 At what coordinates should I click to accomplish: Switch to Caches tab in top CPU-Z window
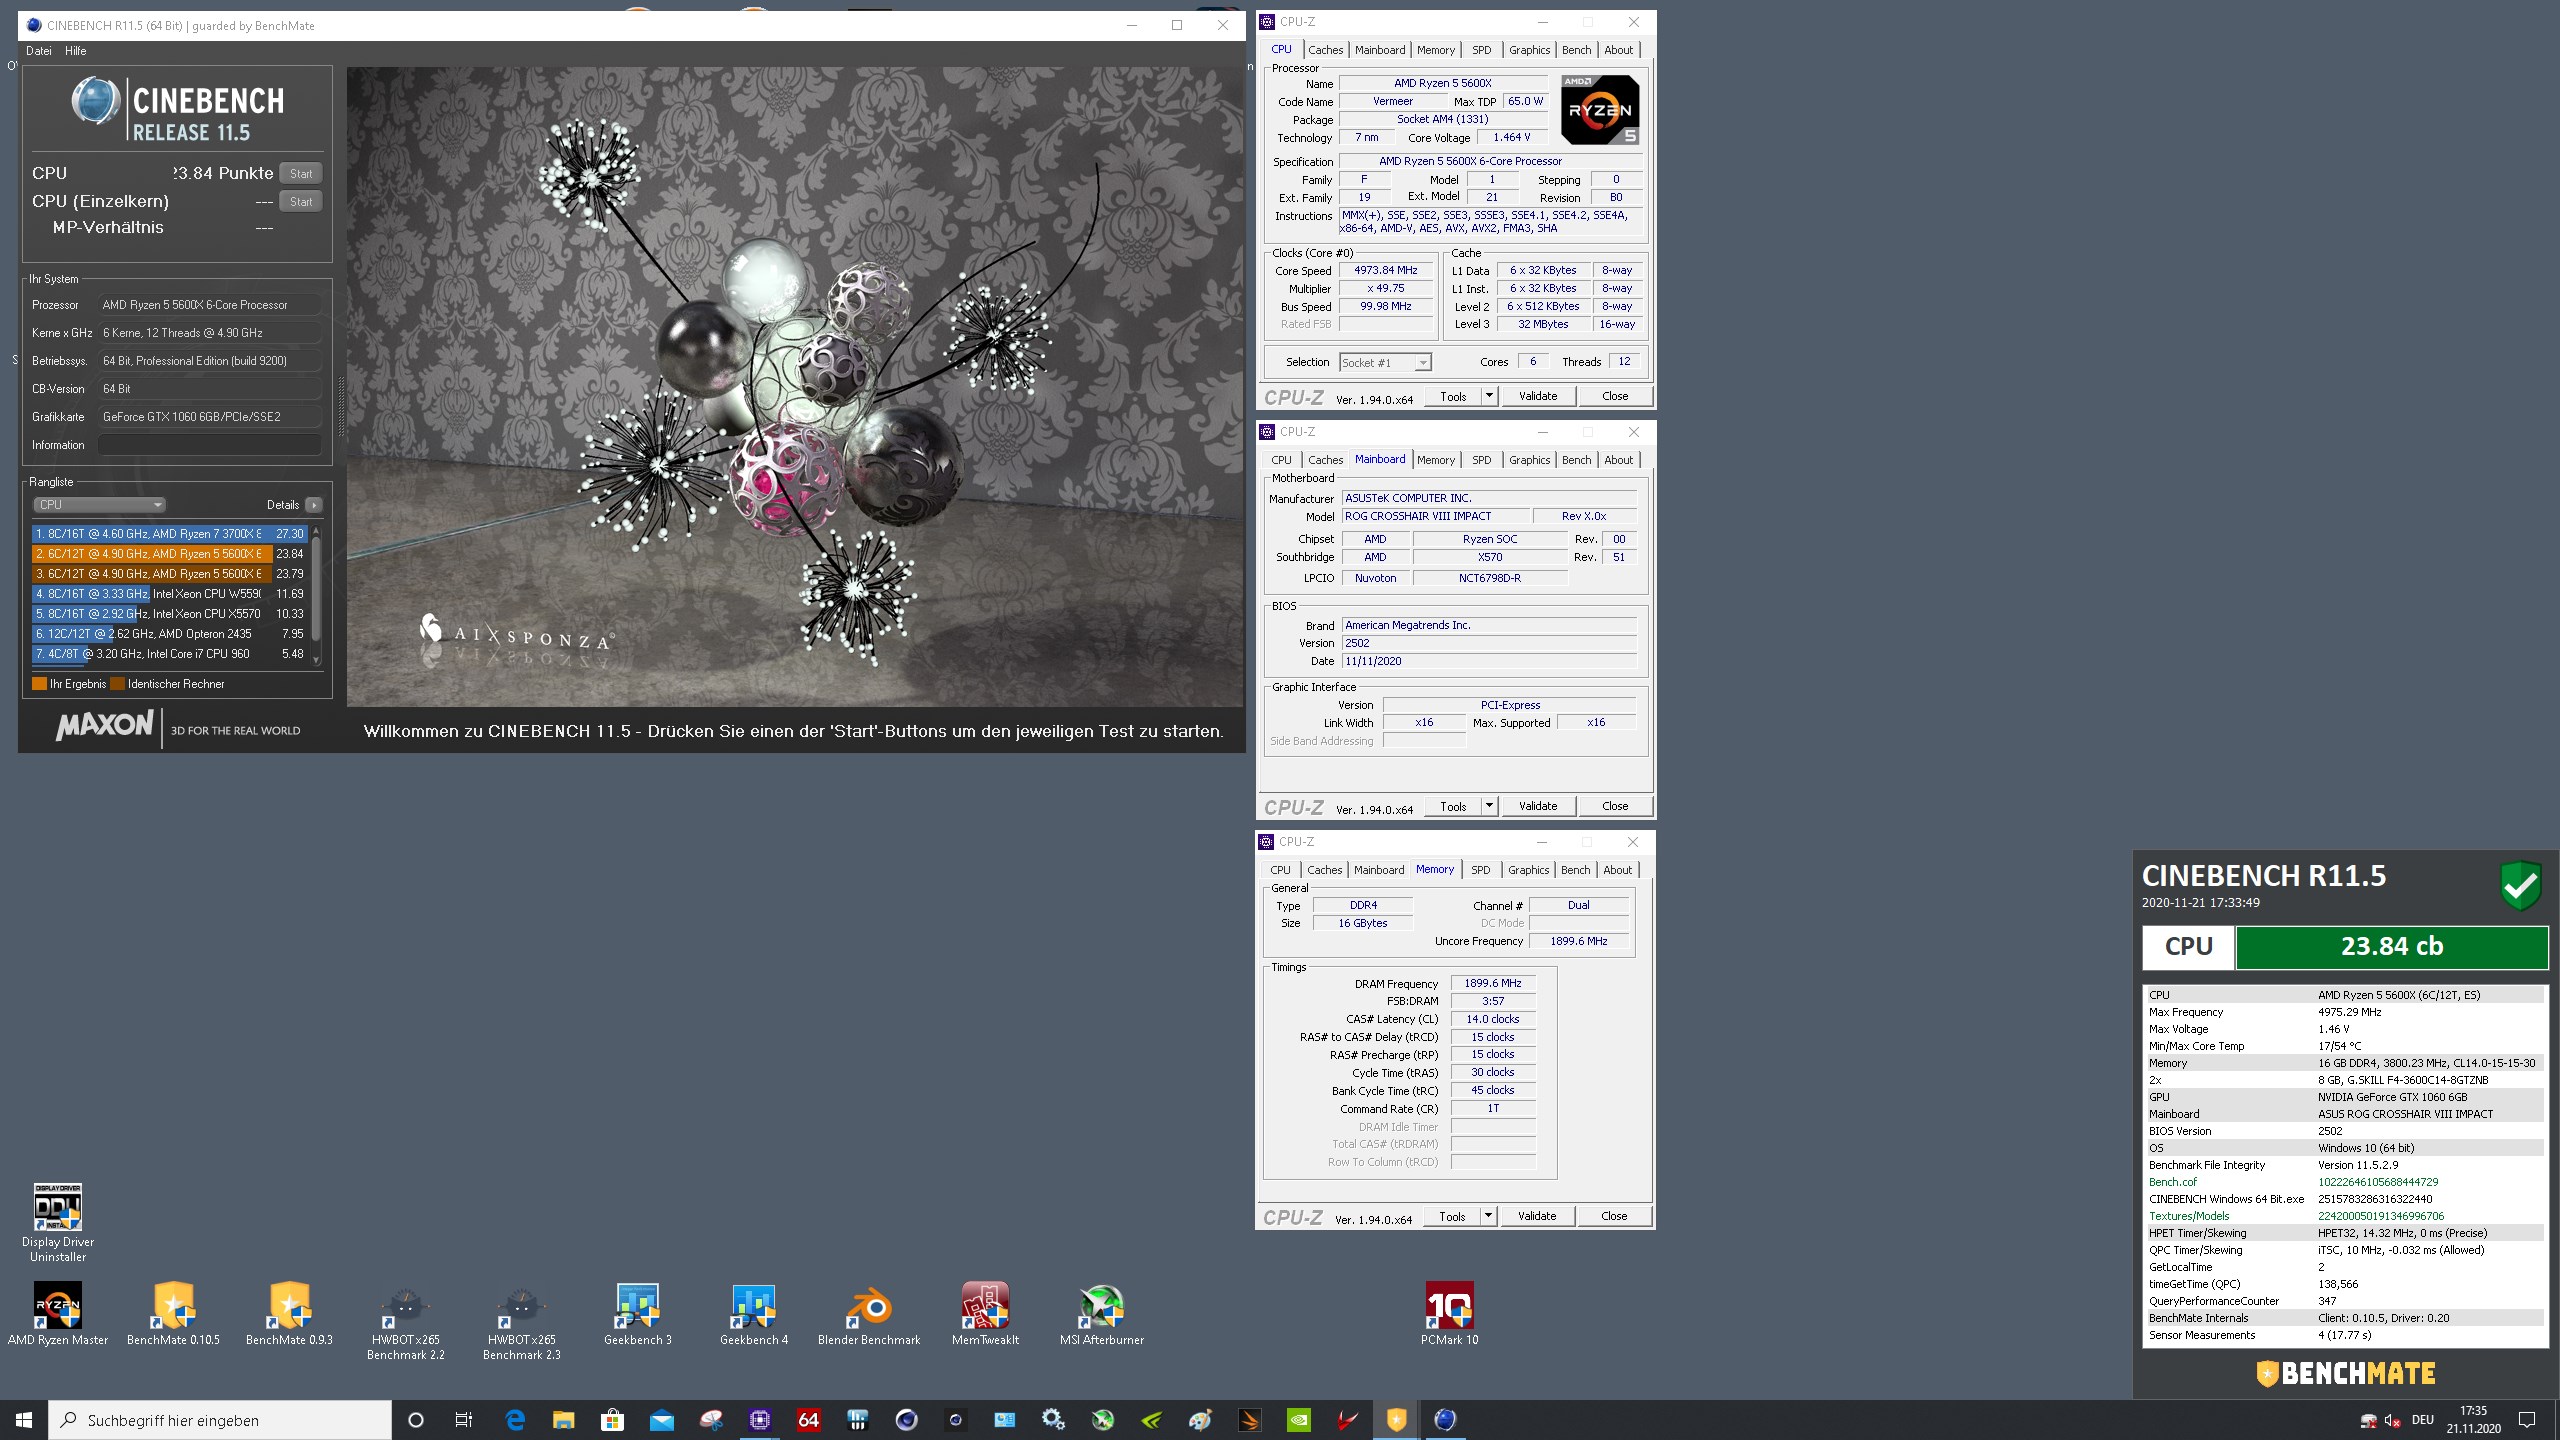(x=1325, y=50)
